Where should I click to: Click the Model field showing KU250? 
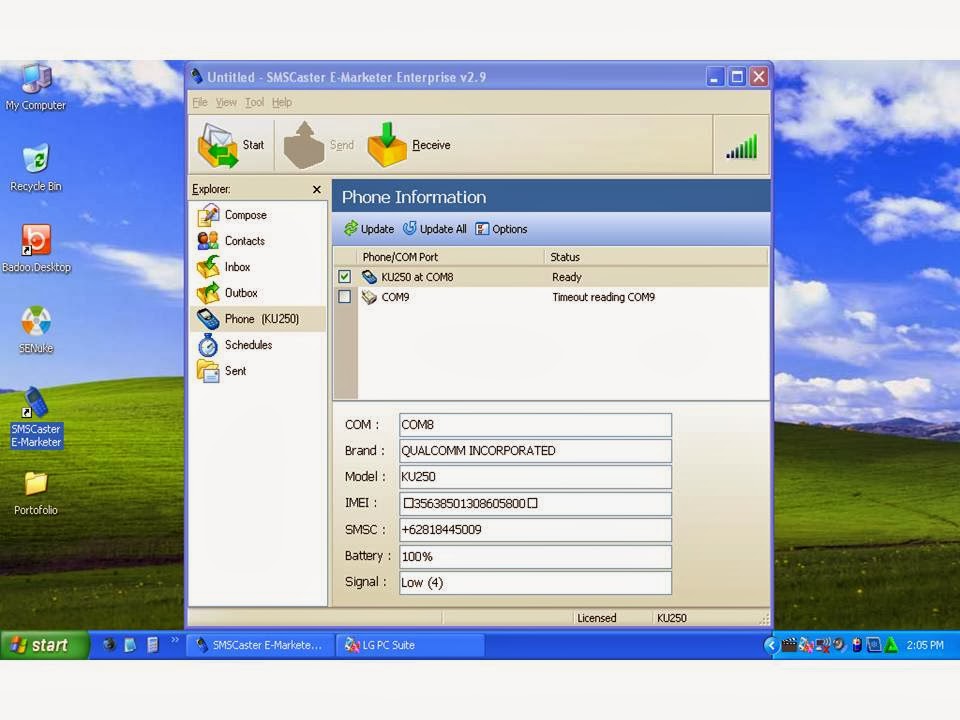(535, 477)
